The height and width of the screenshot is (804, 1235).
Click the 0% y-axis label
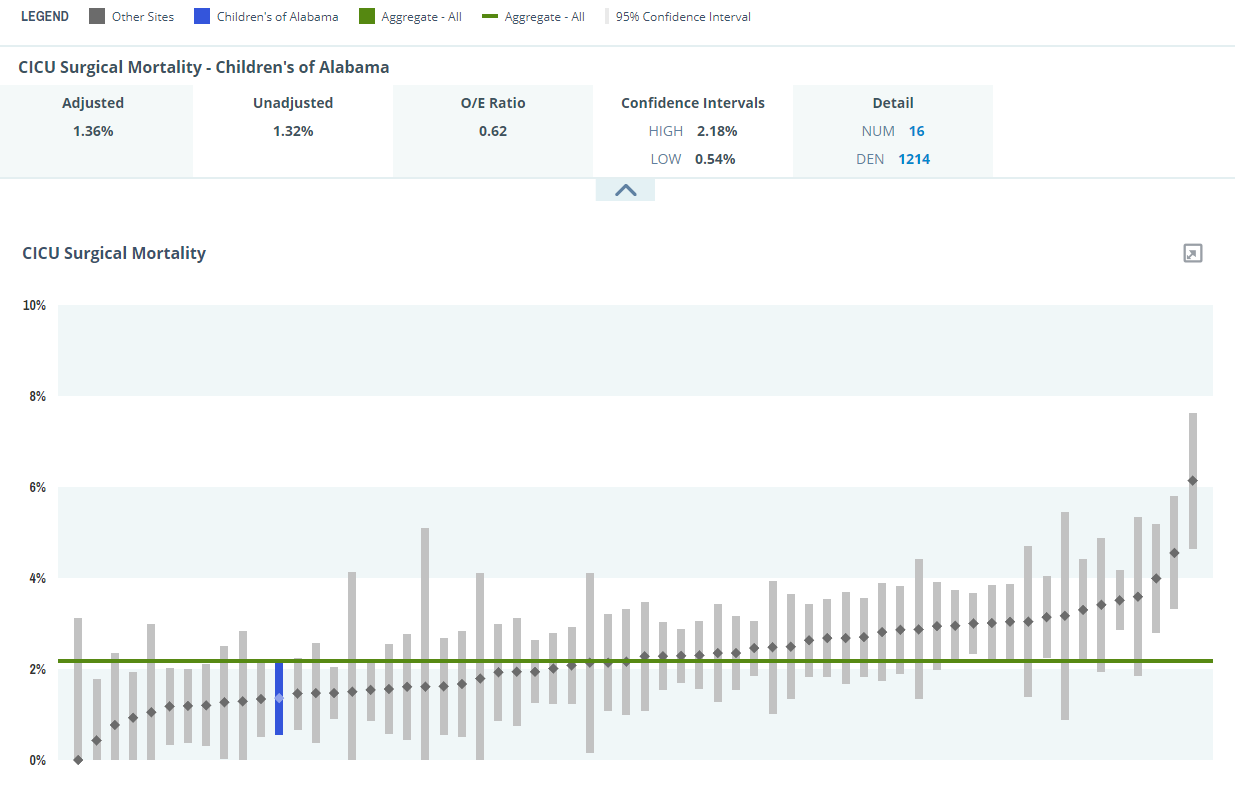(37, 760)
